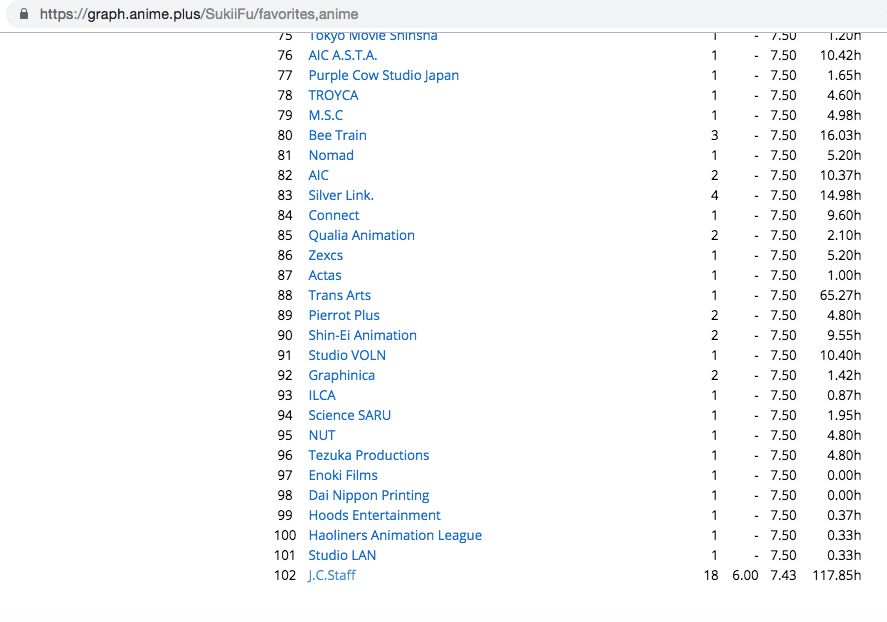
Task: Open the Silver Link. studio link
Action: 341,195
